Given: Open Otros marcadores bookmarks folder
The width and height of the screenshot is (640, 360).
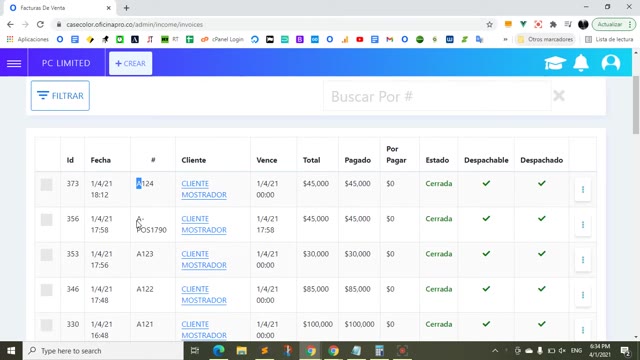Looking at the screenshot, I should point(545,39).
